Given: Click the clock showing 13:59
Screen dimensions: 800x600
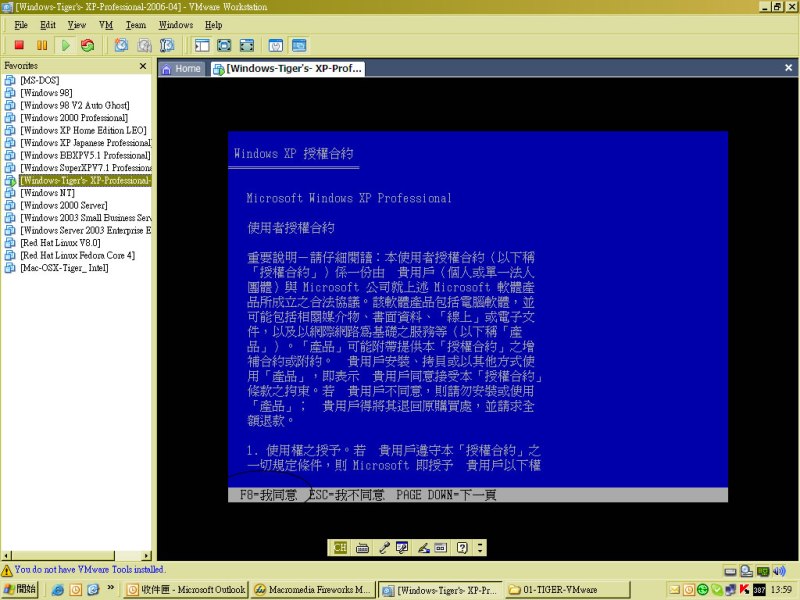Looking at the screenshot, I should tap(781, 590).
